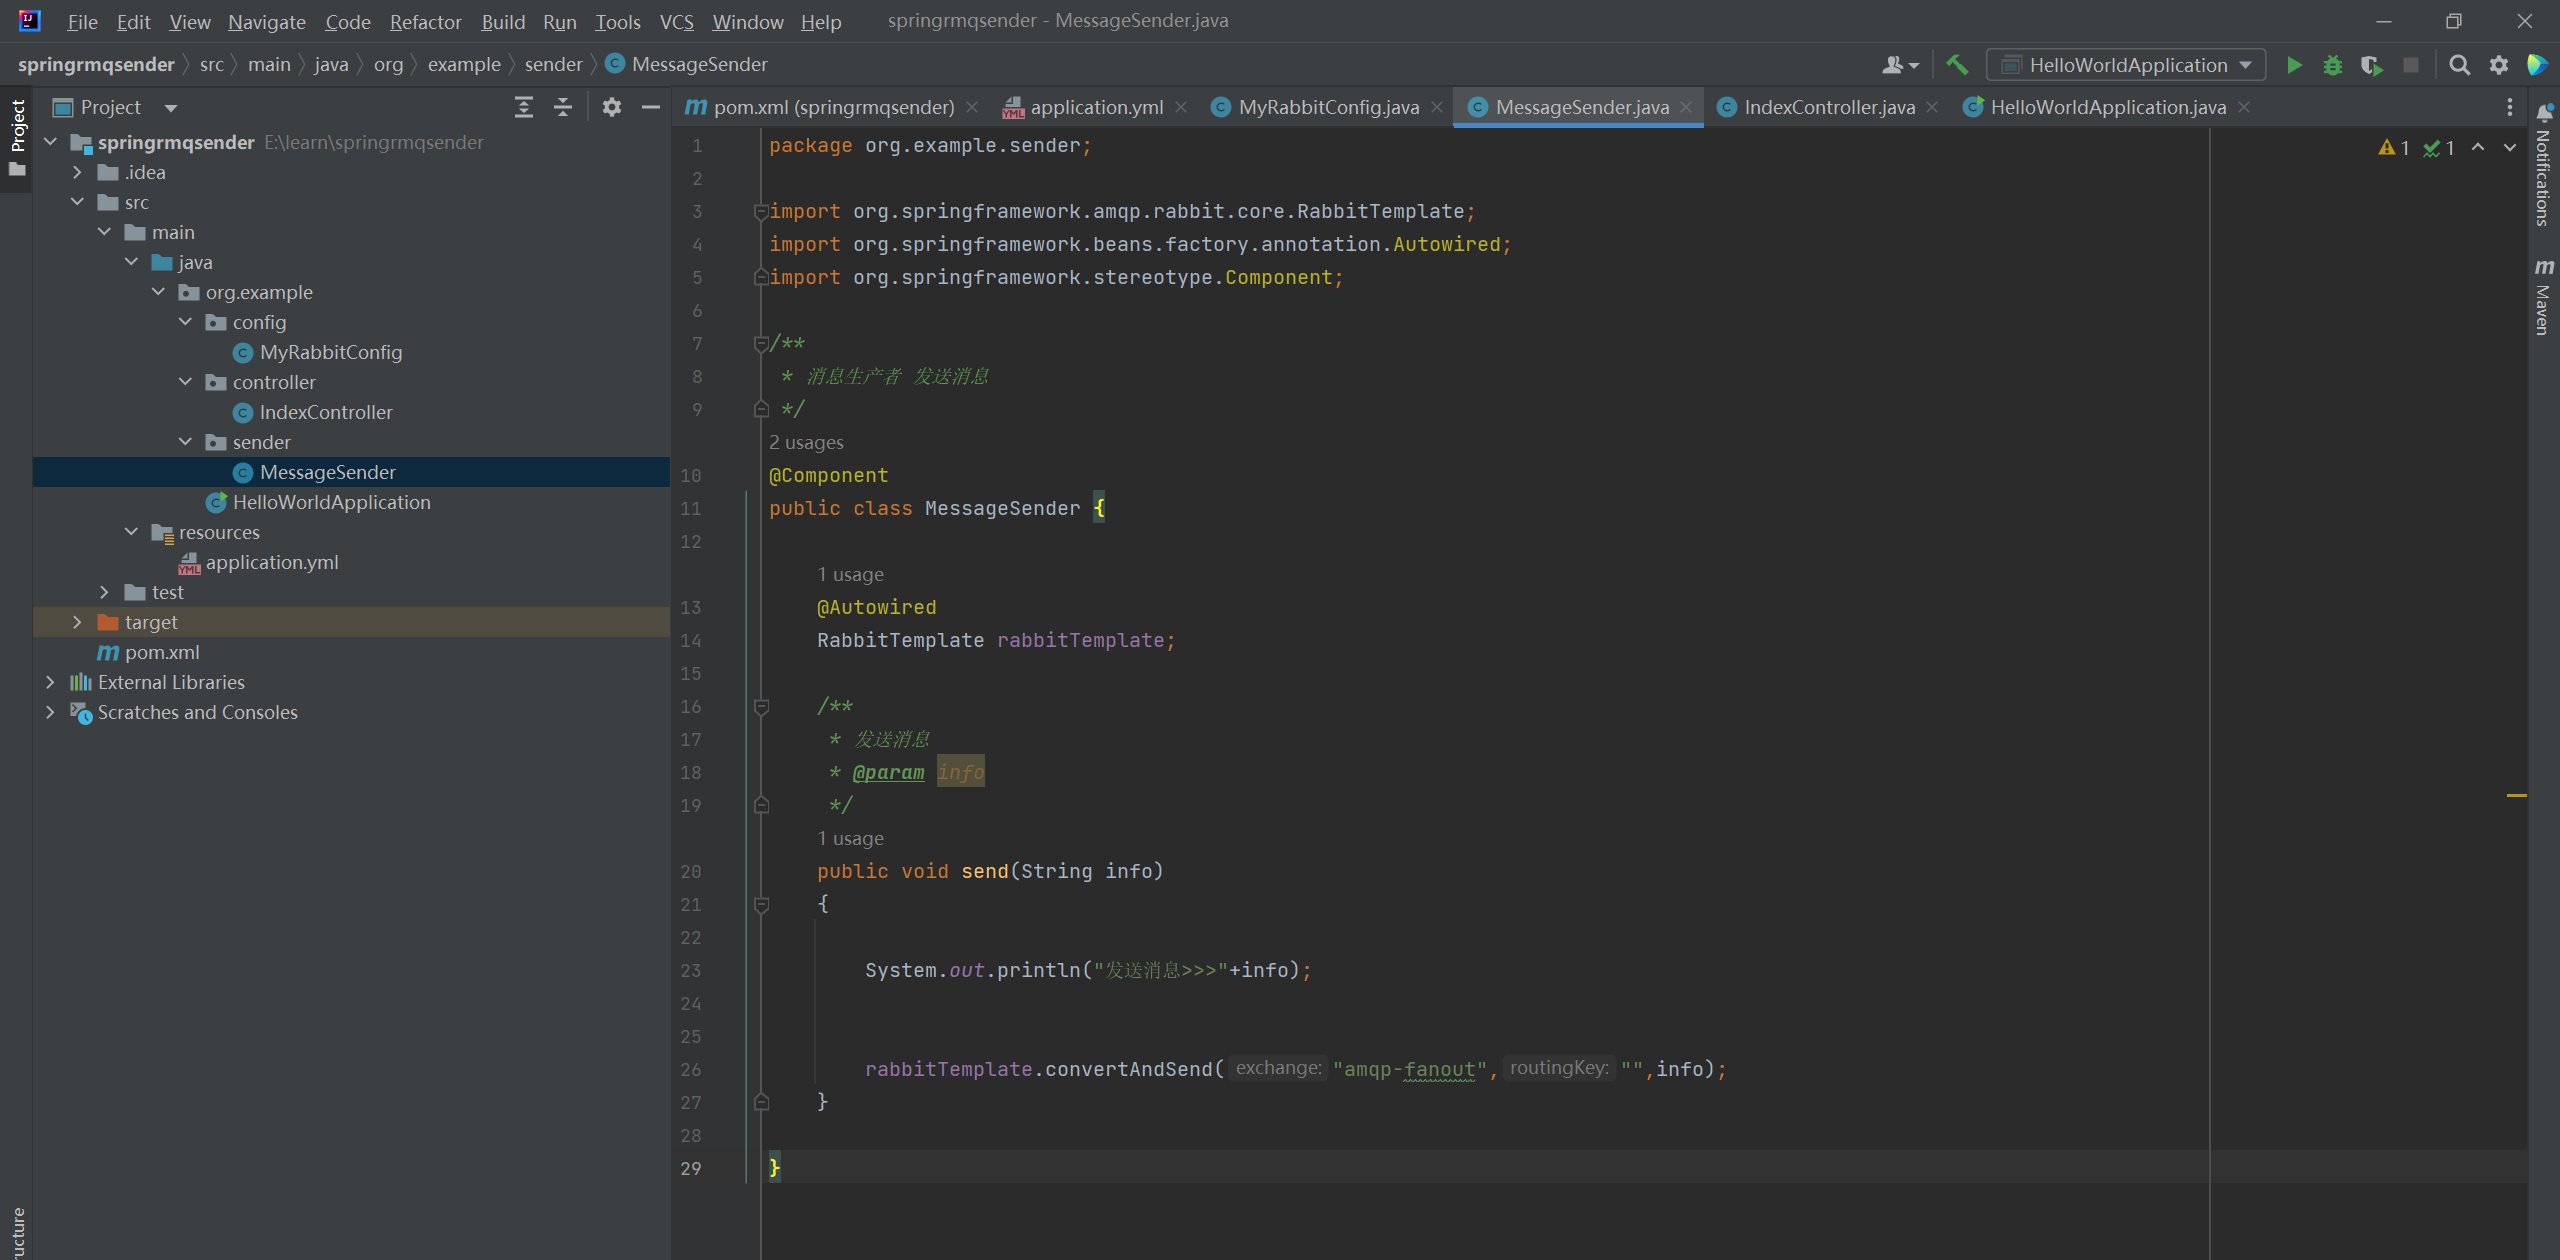Screen dimensions: 2560x1260
Task: Open Search Everywhere magnifier icon
Action: (2459, 65)
